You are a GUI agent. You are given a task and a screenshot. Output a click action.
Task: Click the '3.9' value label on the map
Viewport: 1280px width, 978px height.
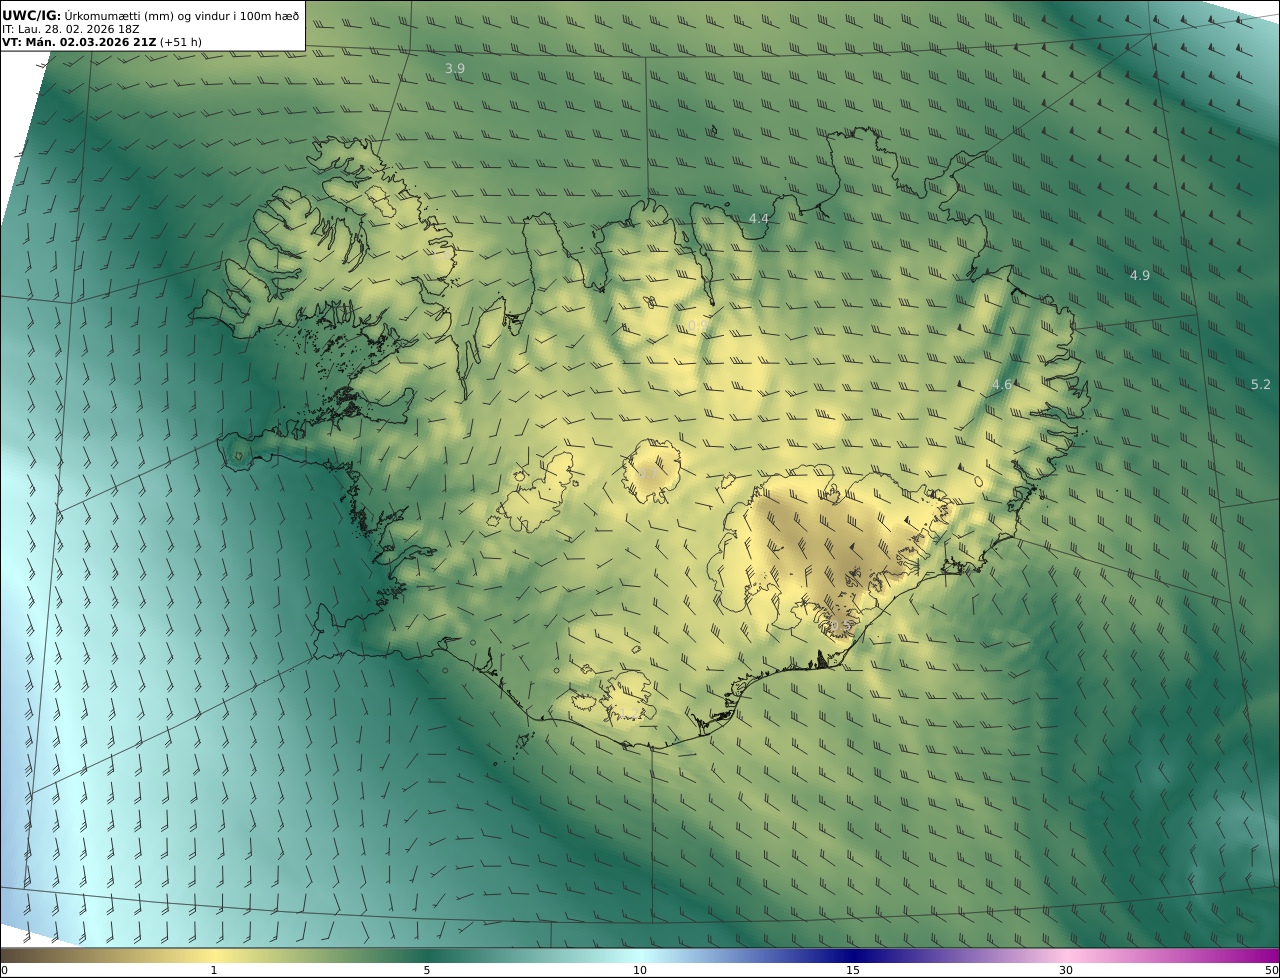click(x=455, y=68)
